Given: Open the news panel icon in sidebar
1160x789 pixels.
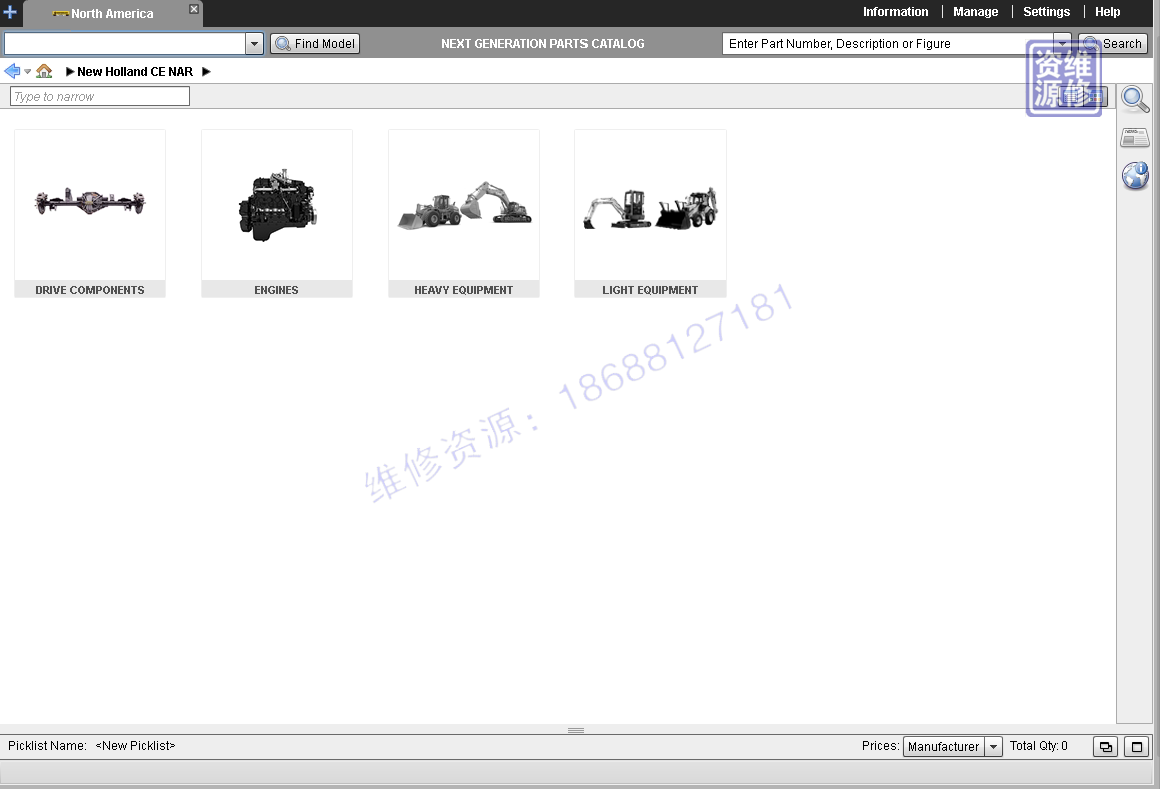Looking at the screenshot, I should pyautogui.click(x=1135, y=138).
